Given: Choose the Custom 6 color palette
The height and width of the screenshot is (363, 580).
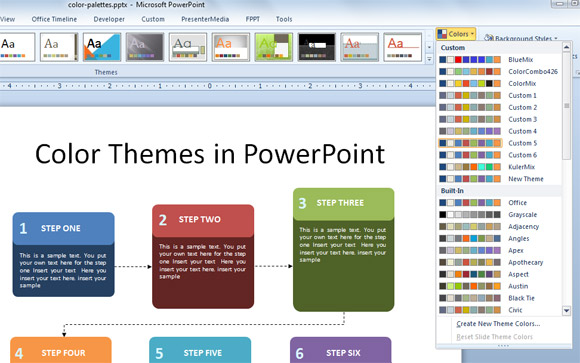Looking at the screenshot, I should (x=499, y=155).
